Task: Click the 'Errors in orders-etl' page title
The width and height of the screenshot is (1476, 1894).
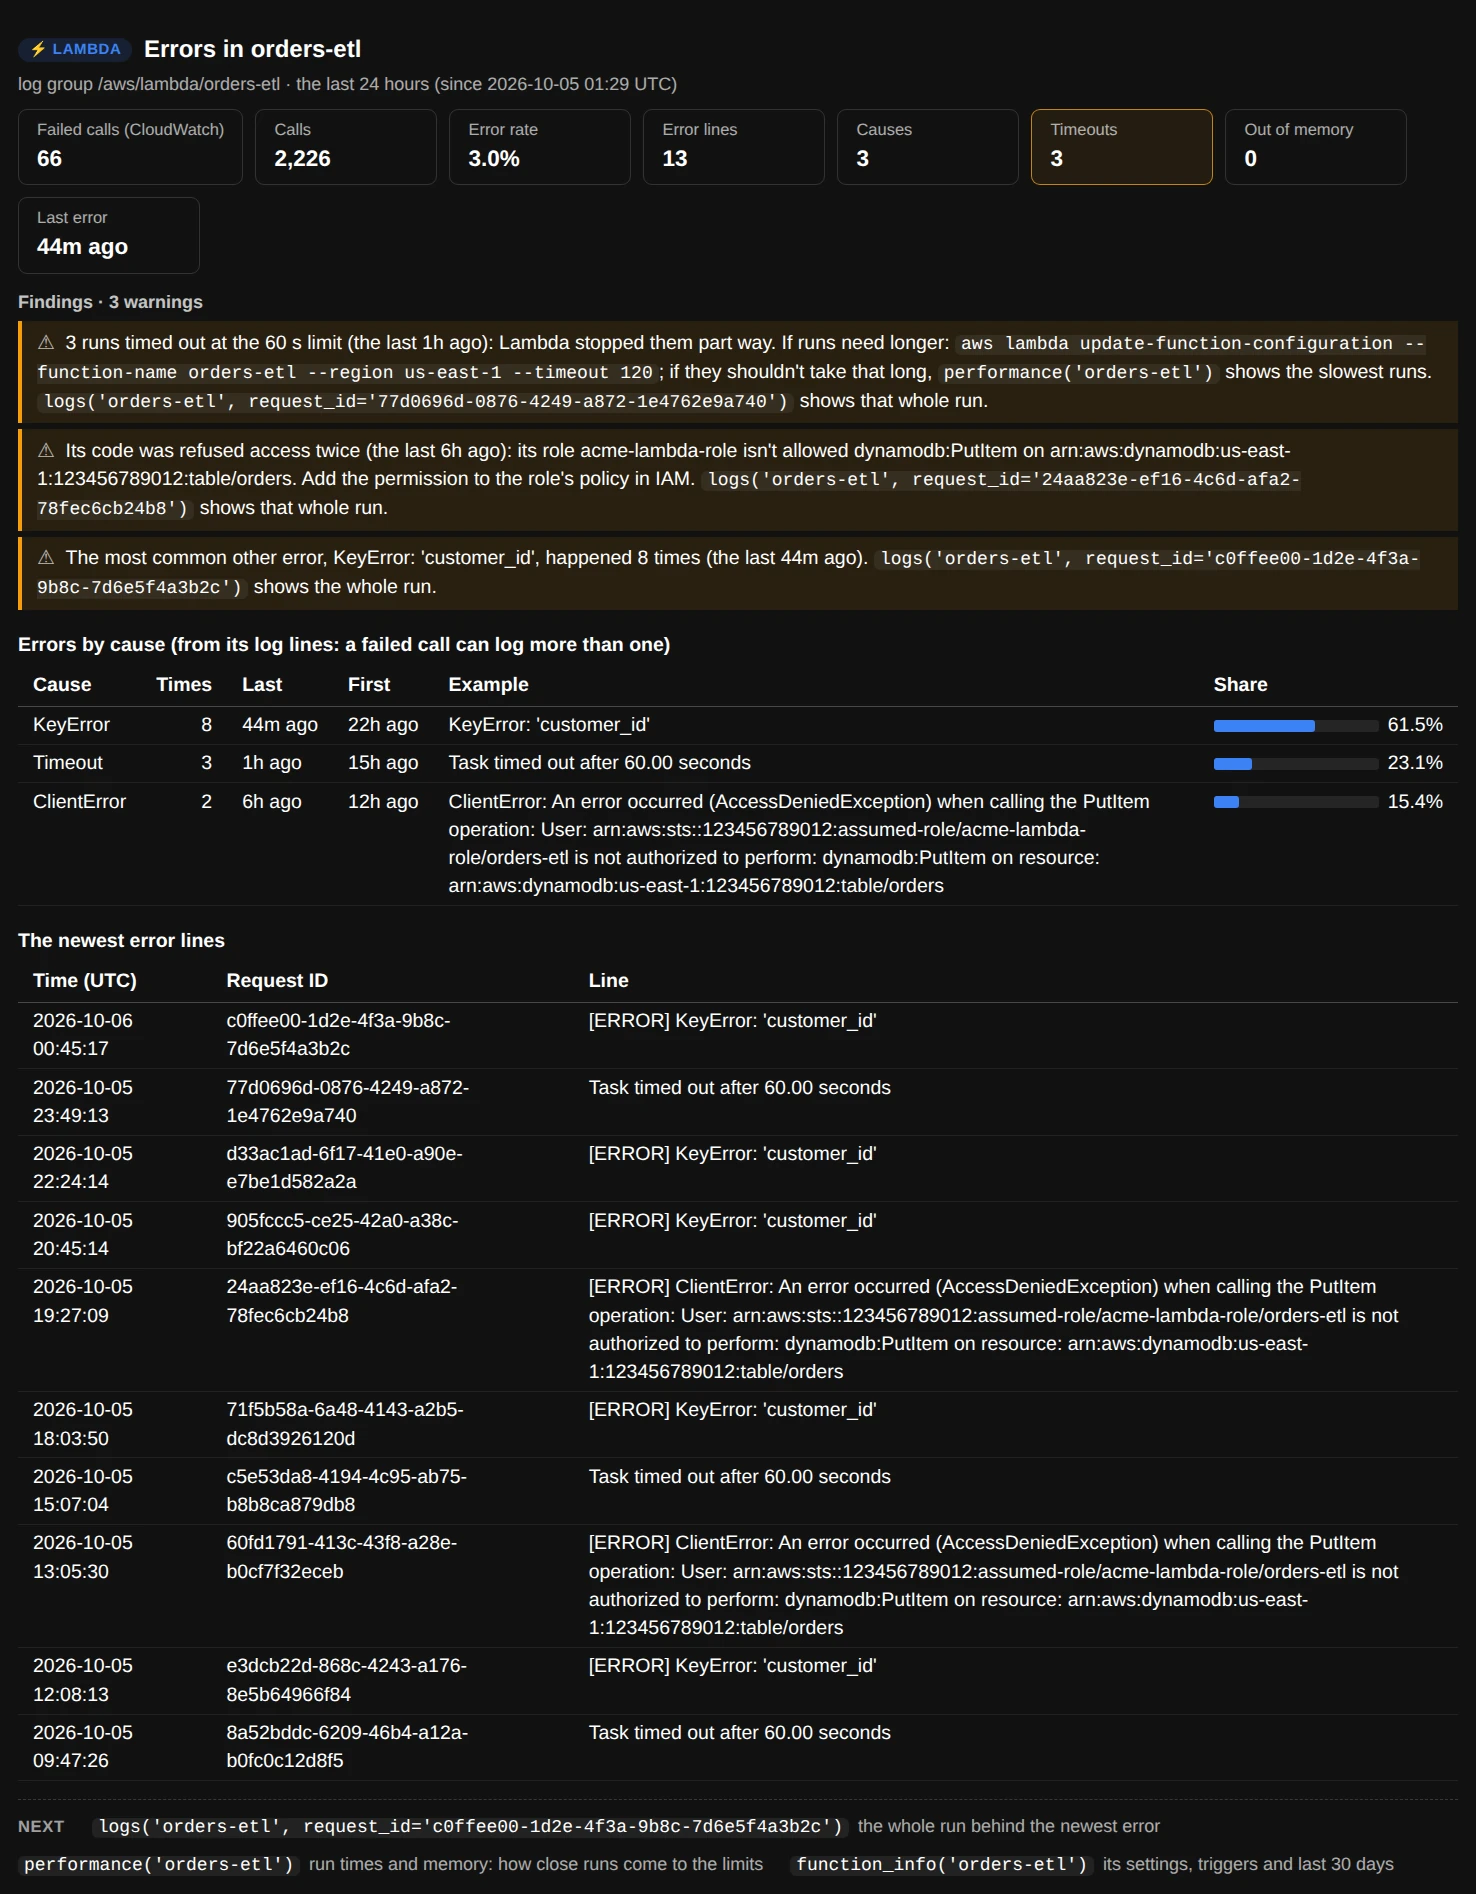Action: coord(252,49)
